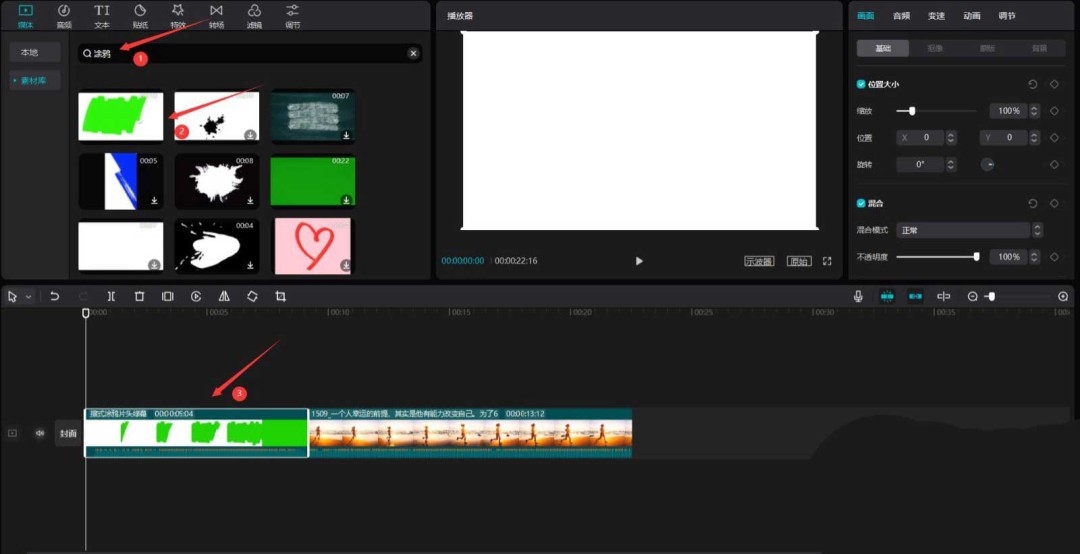Mute the main track audio
The image size is (1080, 554).
[x=40, y=433]
